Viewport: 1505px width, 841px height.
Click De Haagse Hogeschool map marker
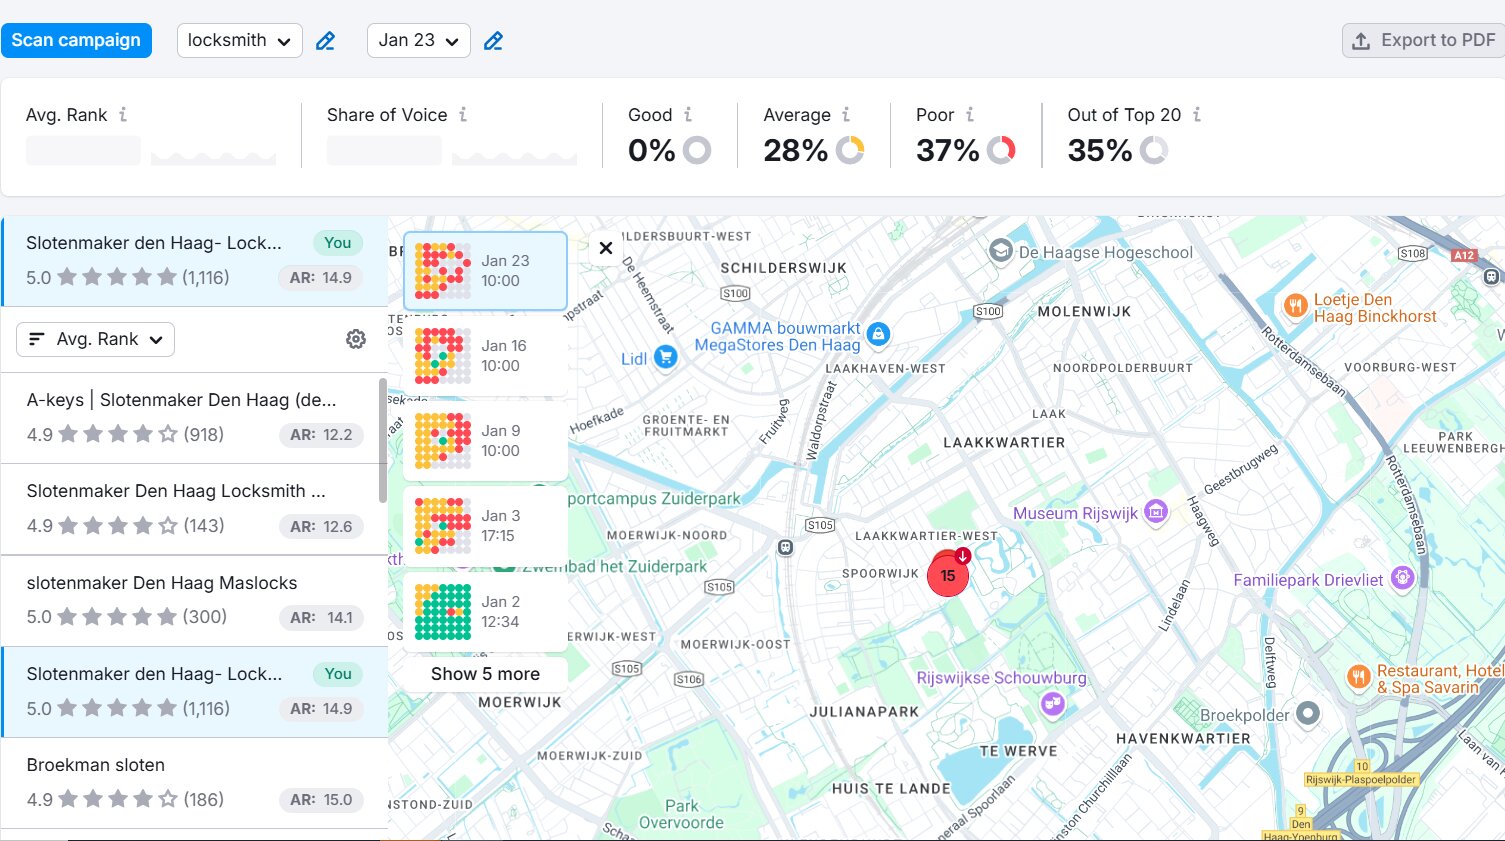pos(1000,251)
